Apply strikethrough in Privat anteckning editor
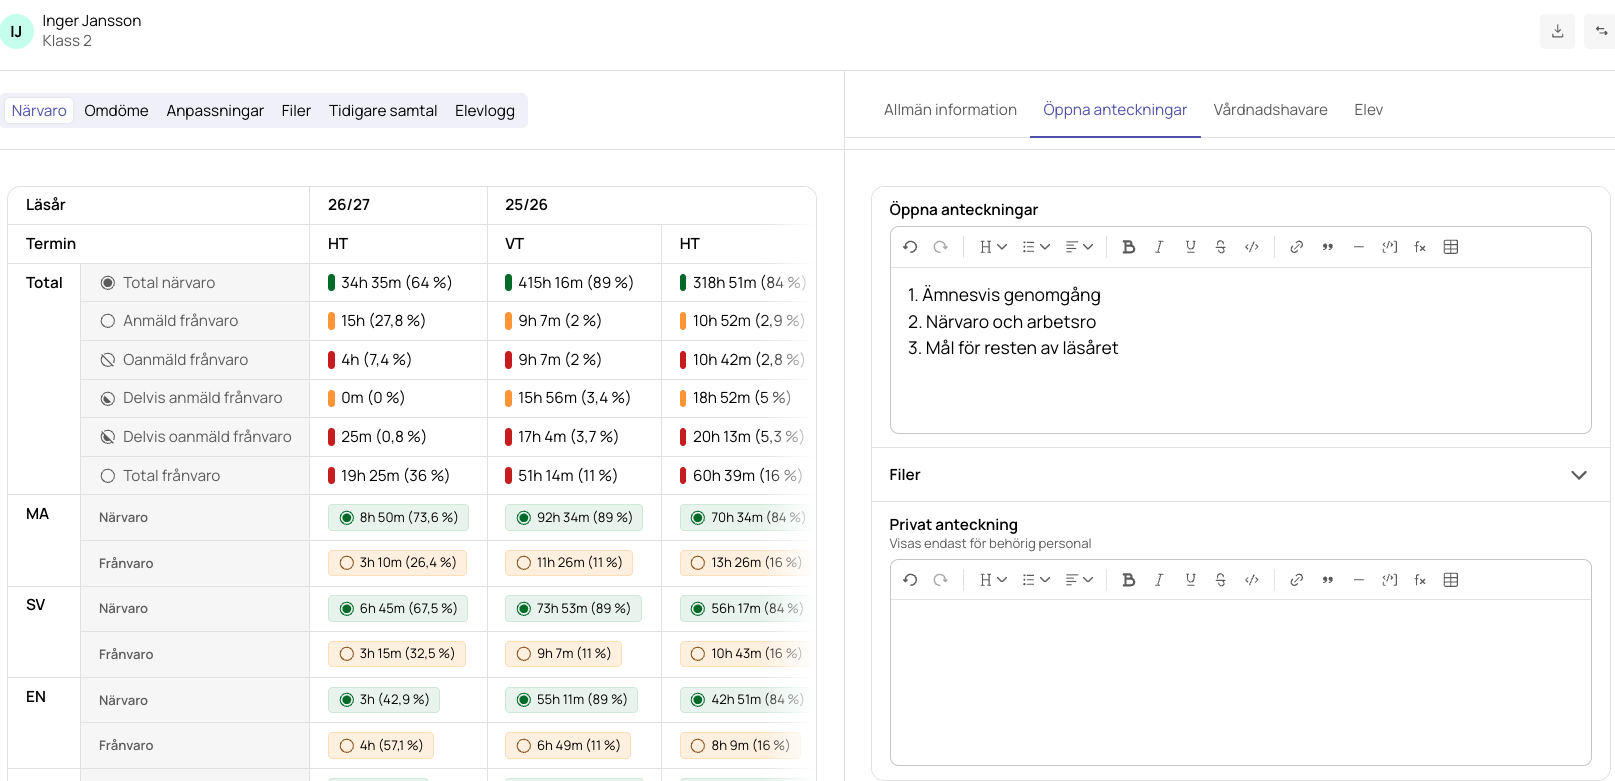Image resolution: width=1615 pixels, height=781 pixels. point(1220,580)
